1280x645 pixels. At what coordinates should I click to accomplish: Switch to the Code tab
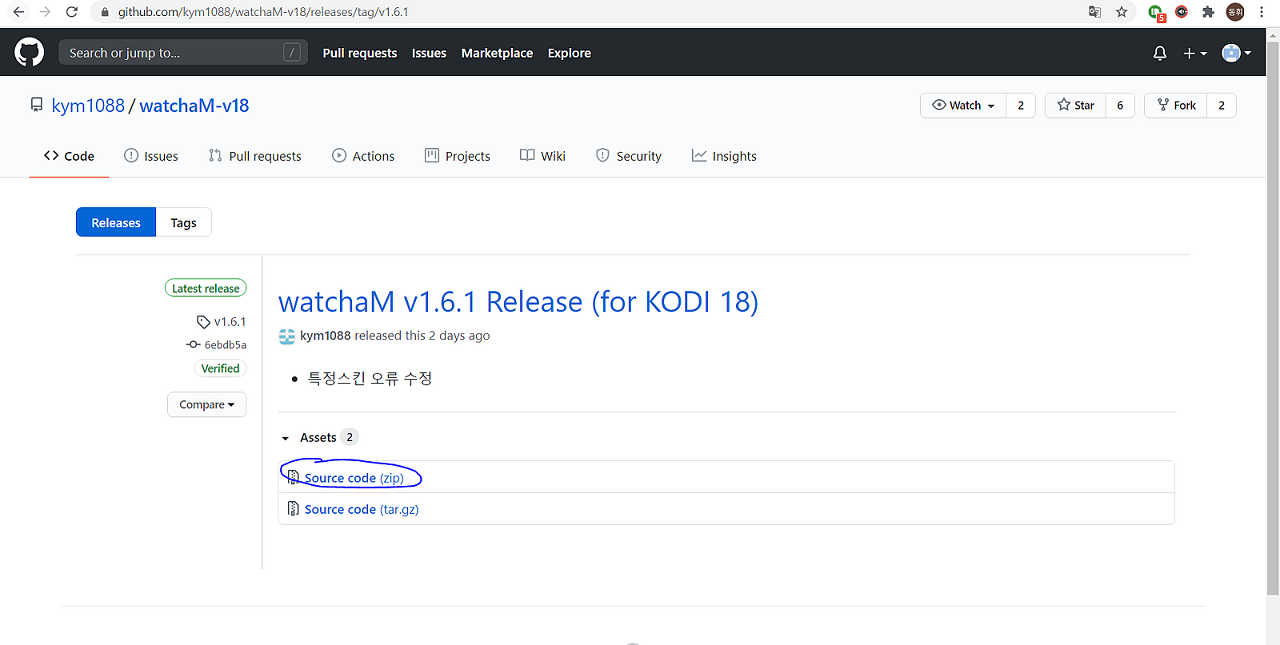tap(69, 156)
